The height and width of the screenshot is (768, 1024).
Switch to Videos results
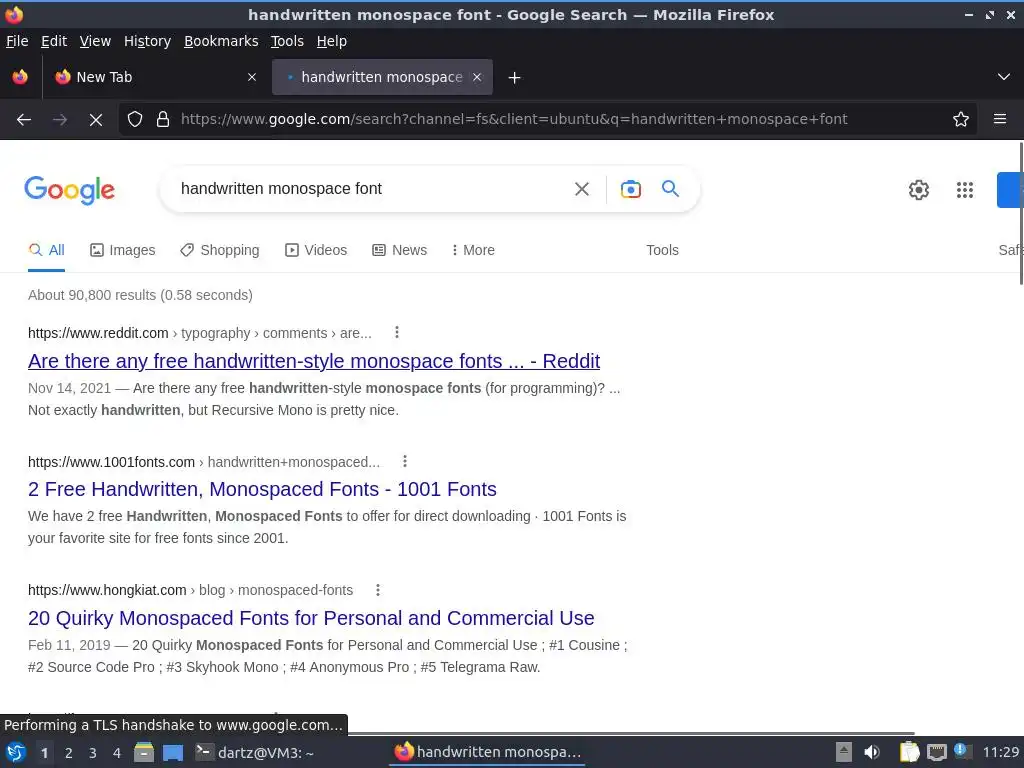click(x=316, y=250)
